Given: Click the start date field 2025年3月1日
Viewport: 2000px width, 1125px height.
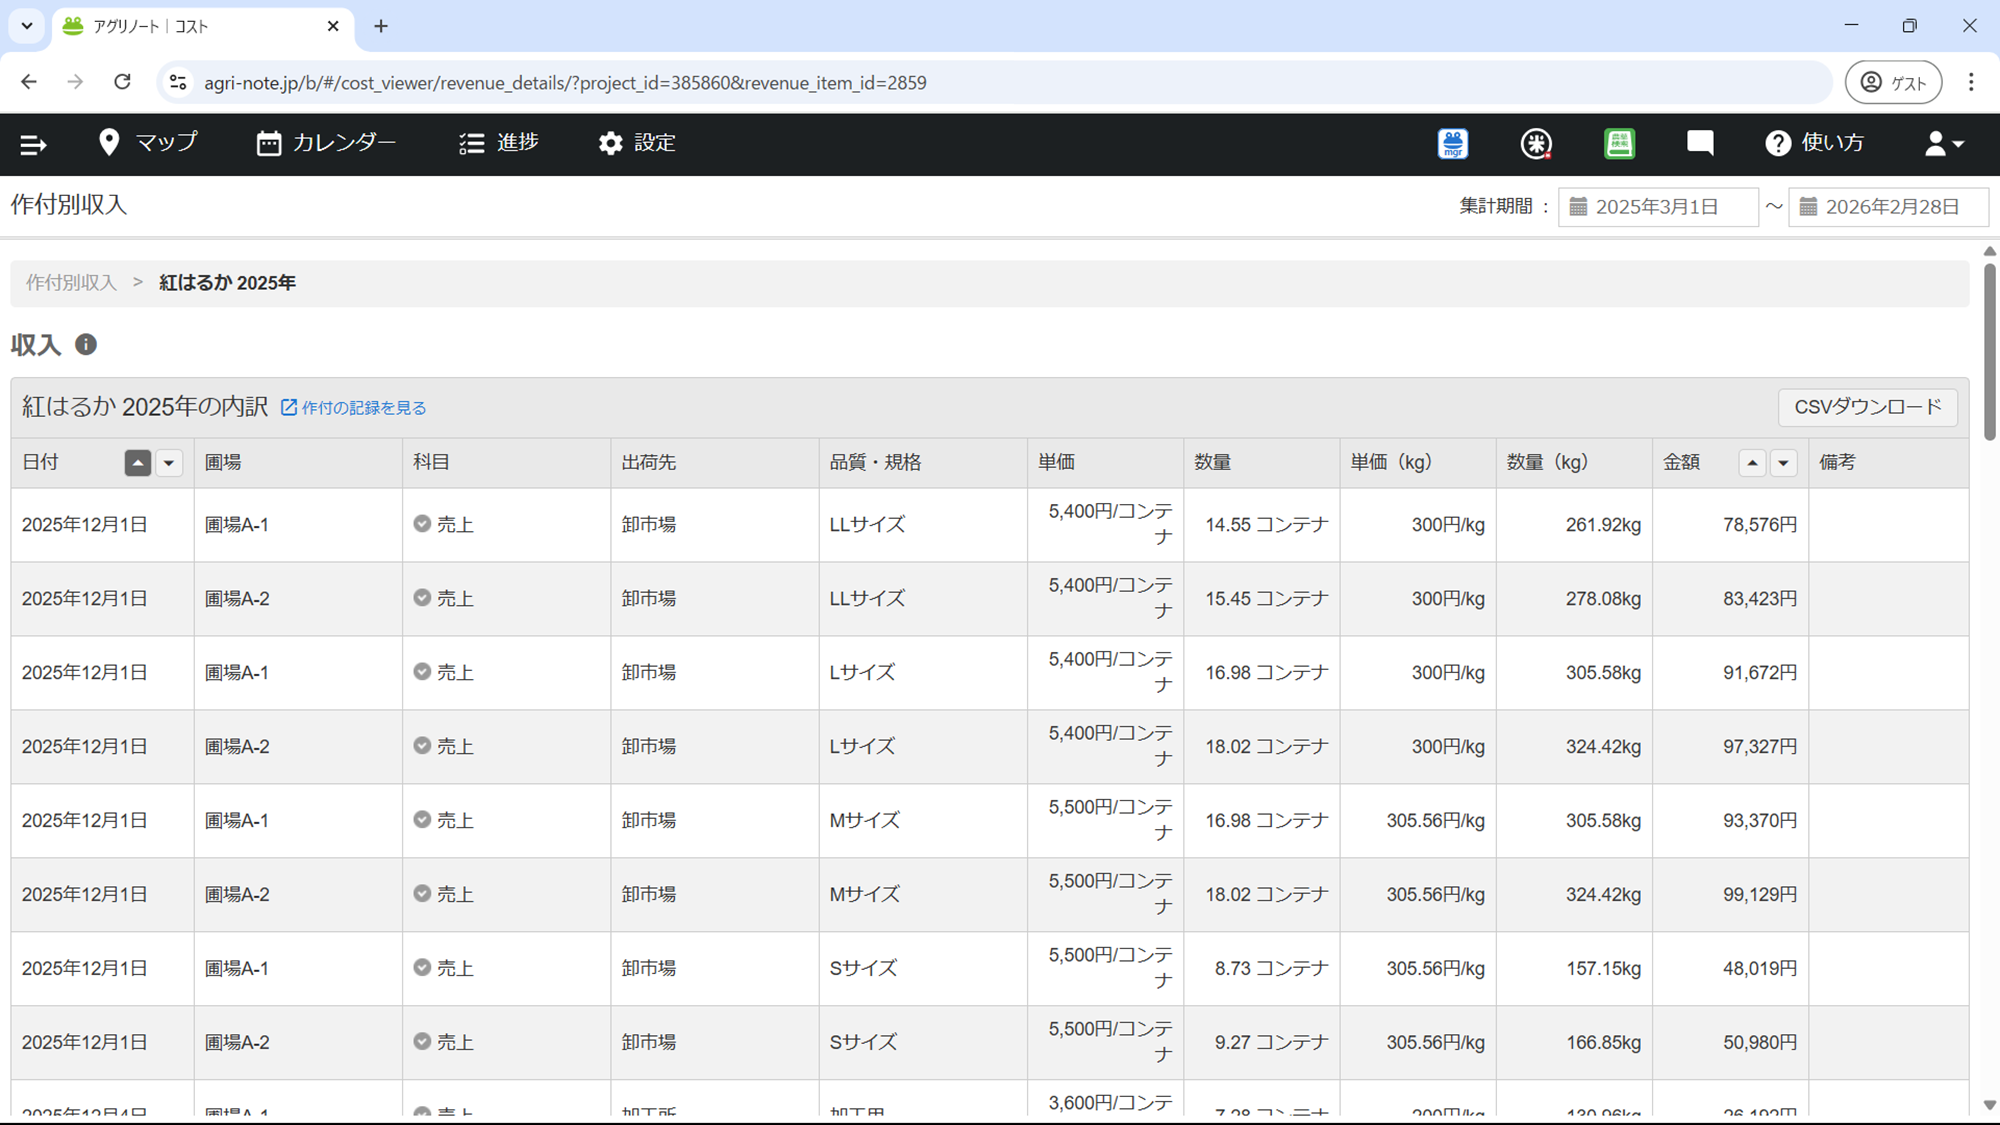Looking at the screenshot, I should (1657, 207).
